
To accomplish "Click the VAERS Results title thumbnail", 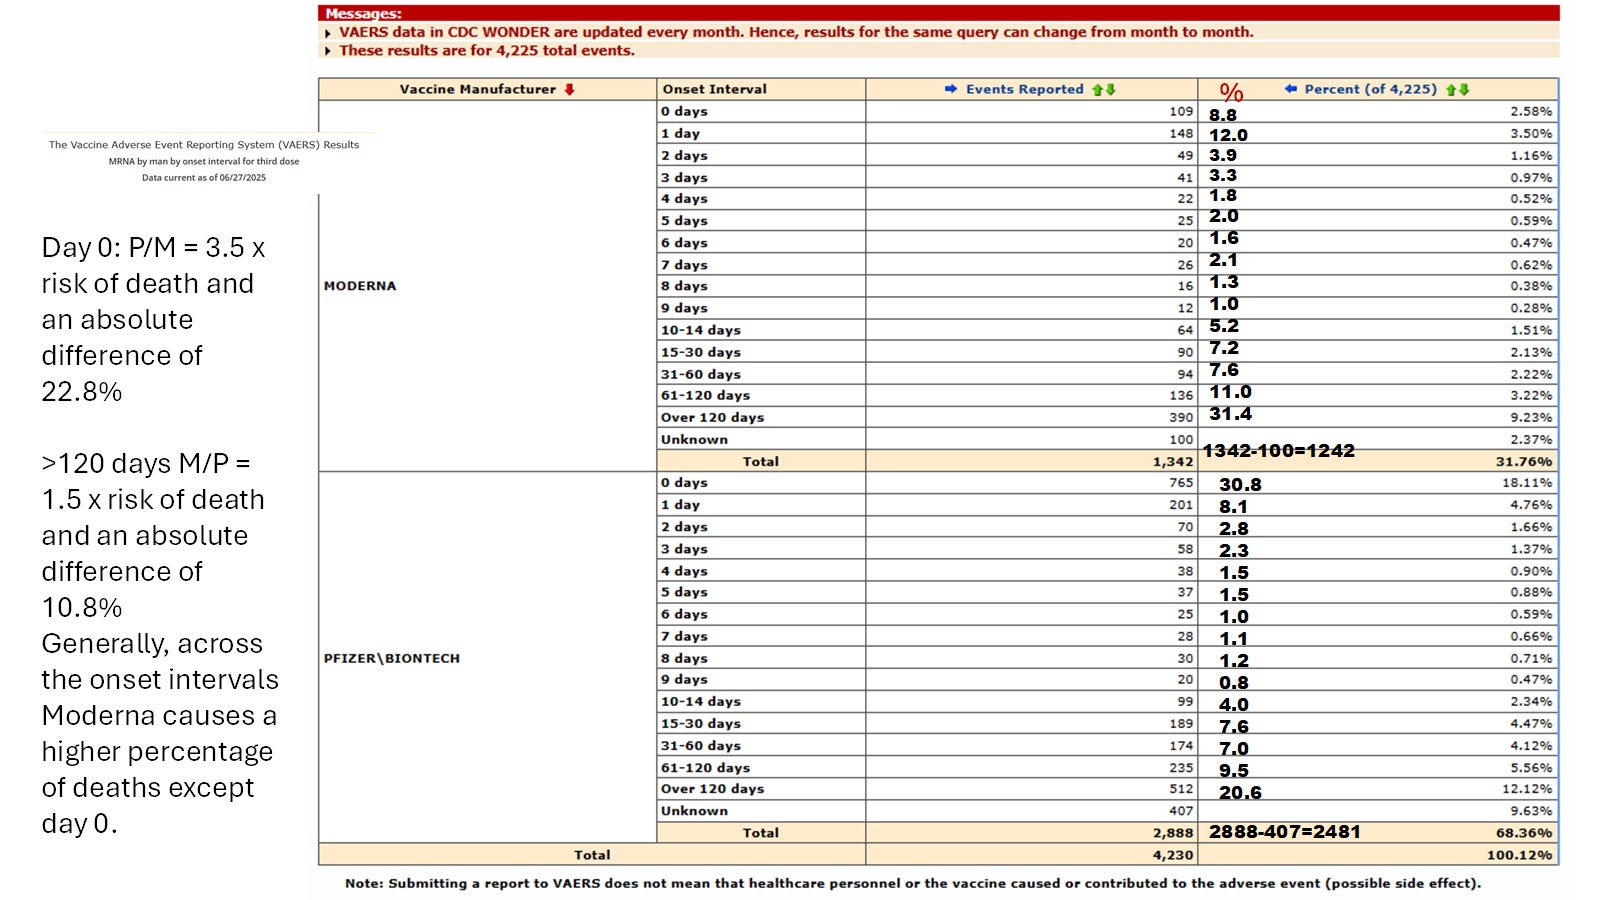I will point(204,161).
